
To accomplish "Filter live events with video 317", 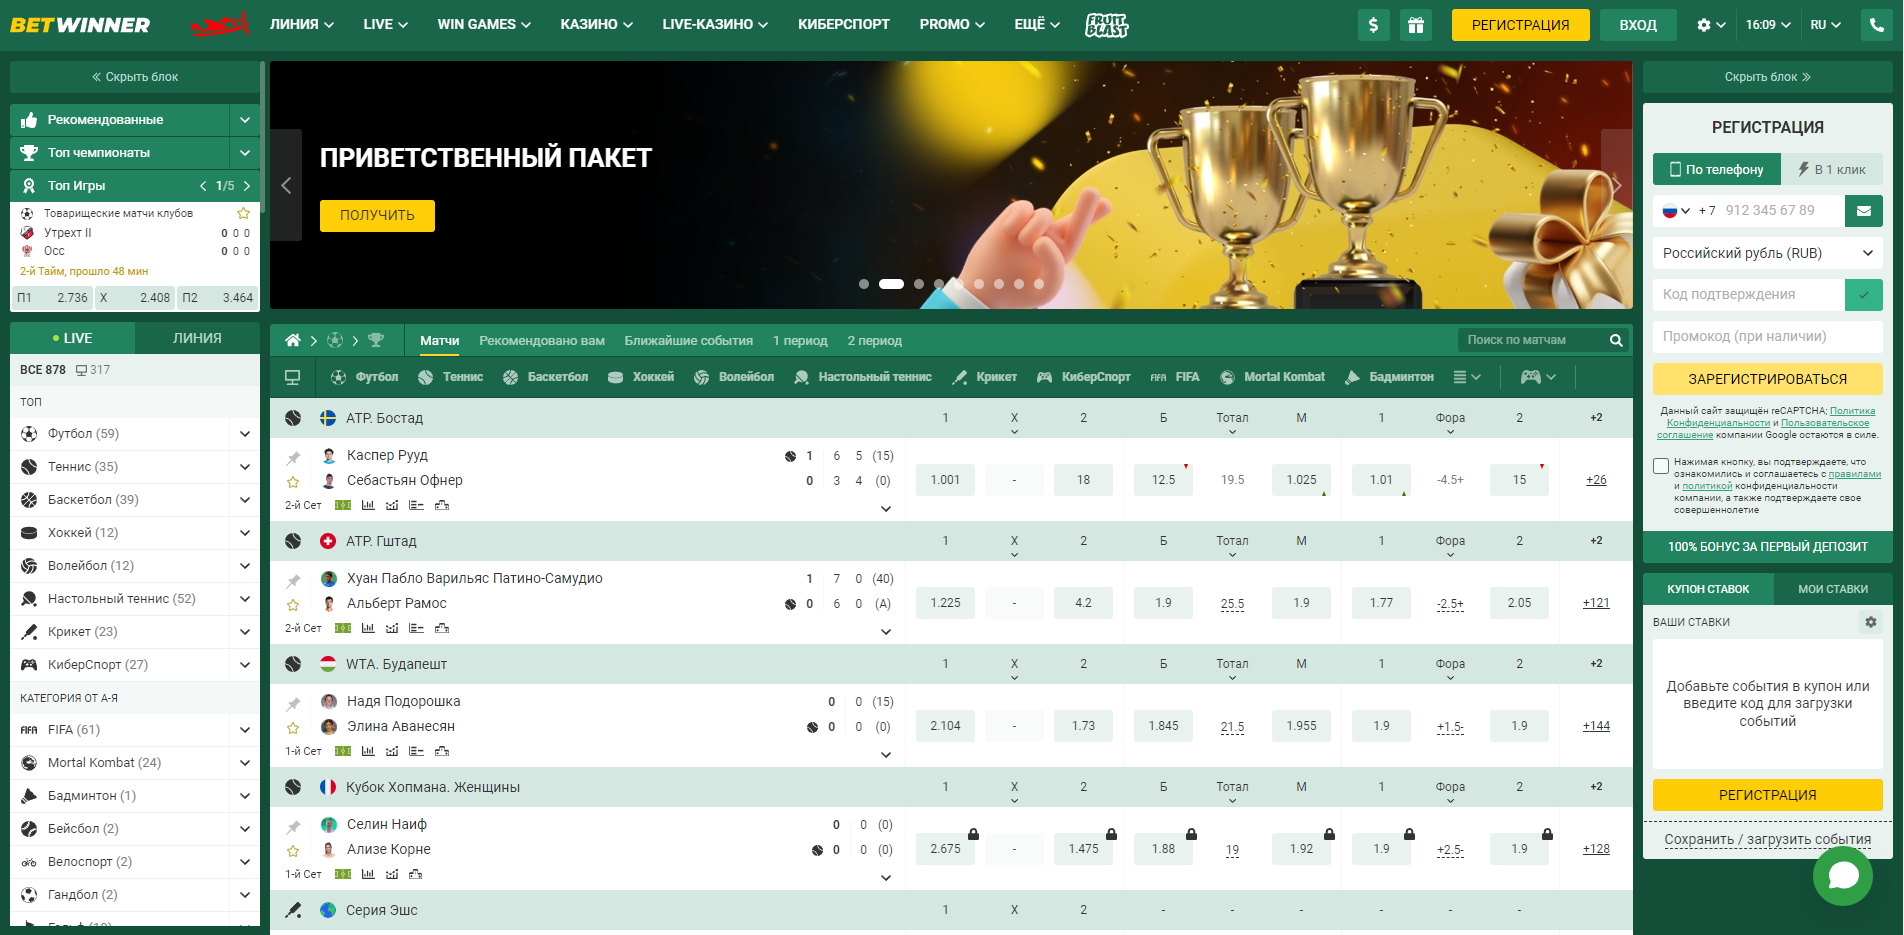I will pos(93,370).
